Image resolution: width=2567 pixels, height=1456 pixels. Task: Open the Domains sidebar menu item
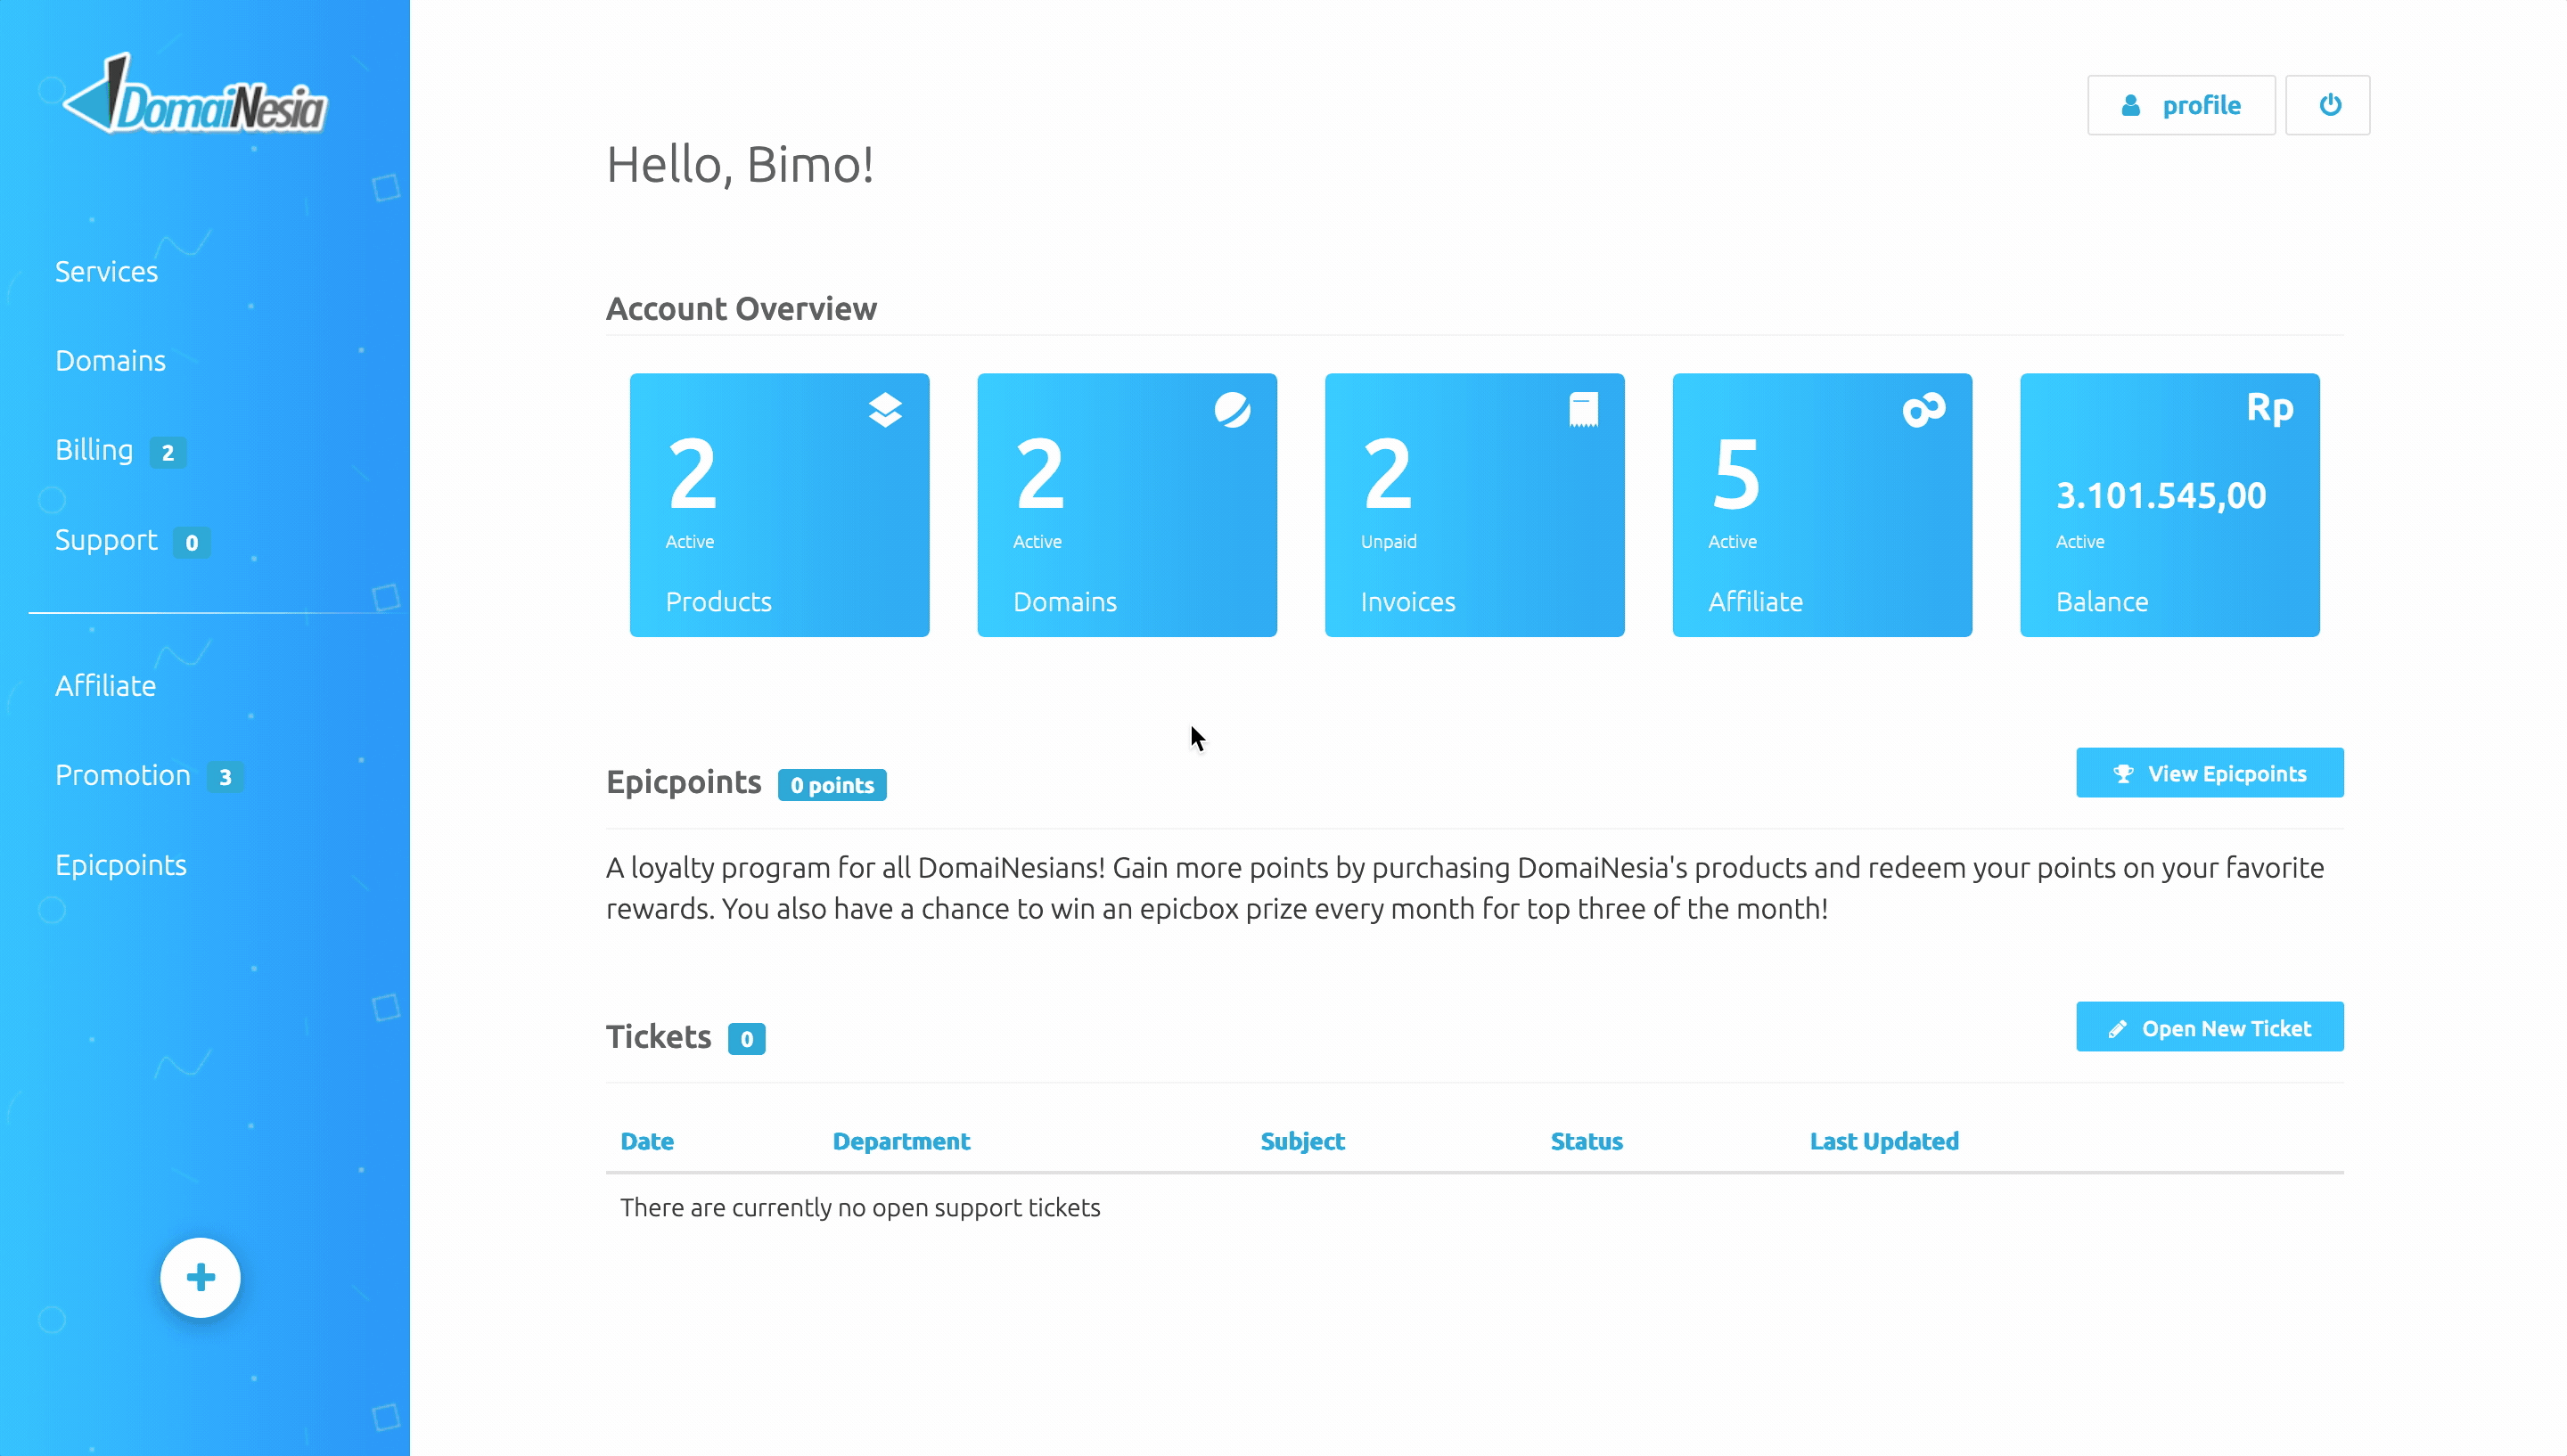(x=111, y=360)
